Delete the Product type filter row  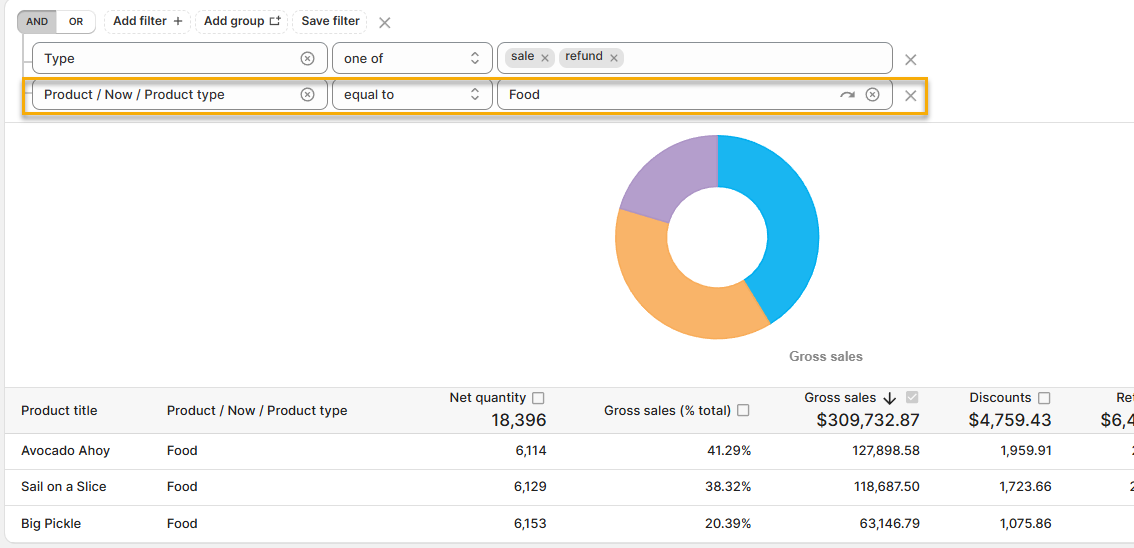pos(910,96)
